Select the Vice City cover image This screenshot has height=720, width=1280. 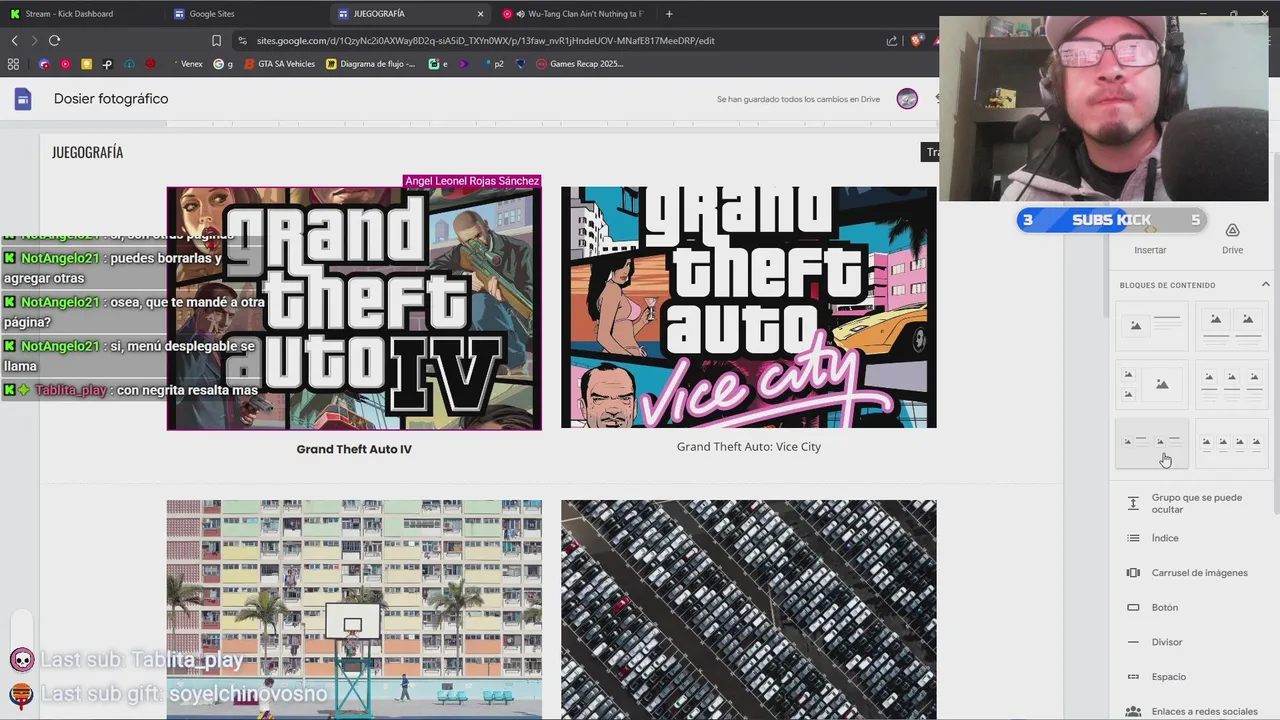(749, 307)
